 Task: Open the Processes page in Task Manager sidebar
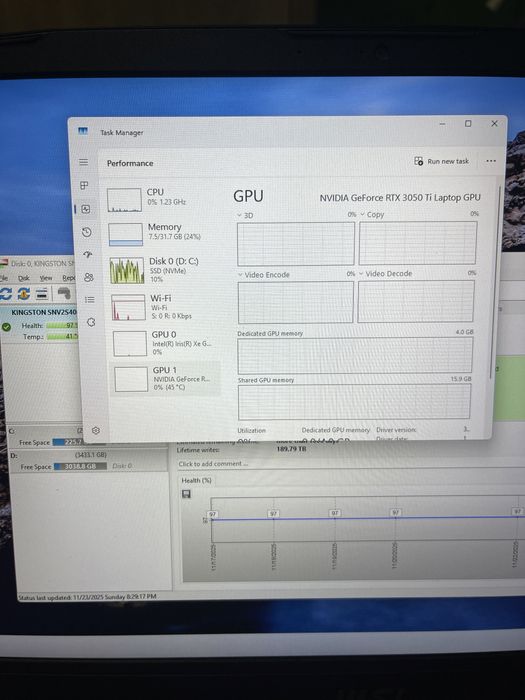(x=84, y=185)
